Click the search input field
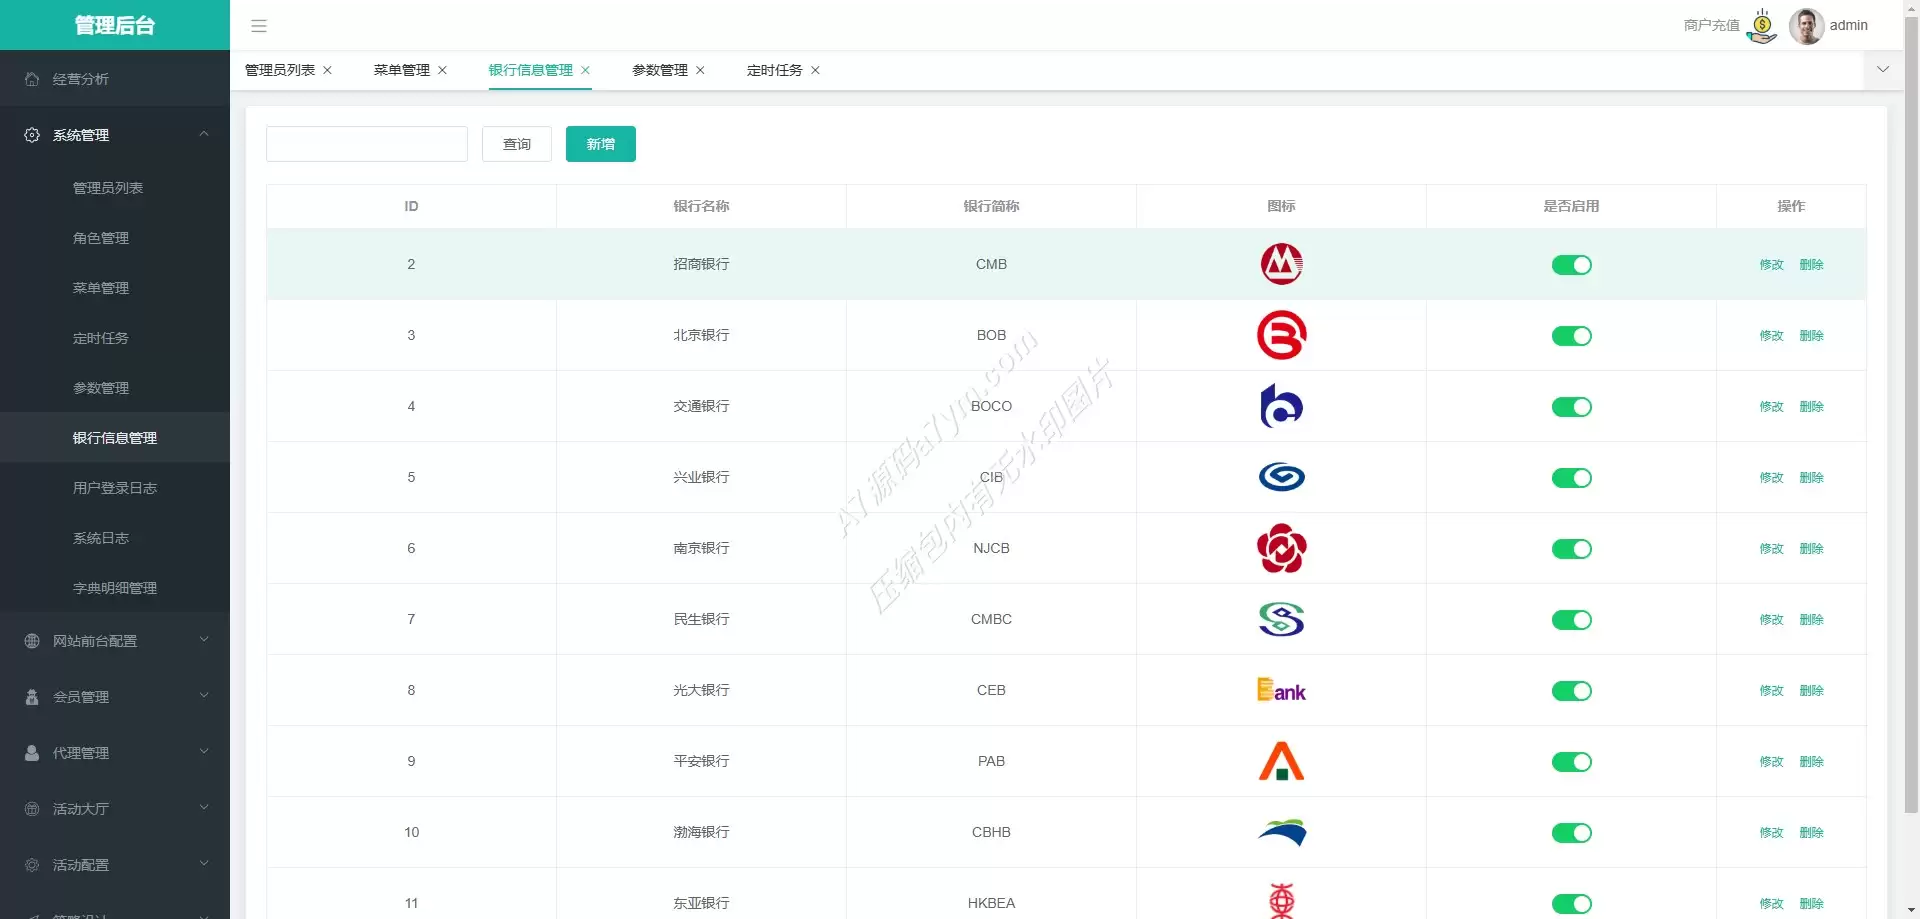Image resolution: width=1920 pixels, height=919 pixels. [367, 144]
